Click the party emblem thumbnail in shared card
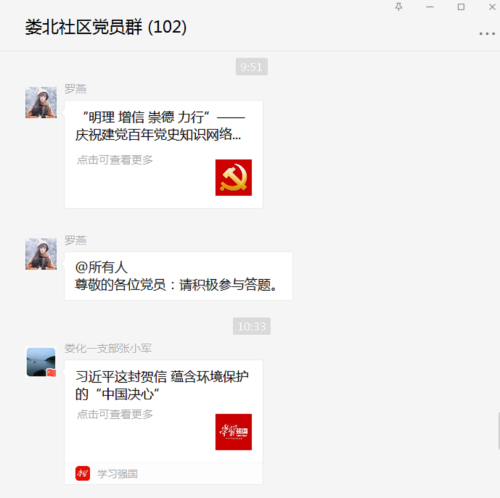 pos(233,177)
